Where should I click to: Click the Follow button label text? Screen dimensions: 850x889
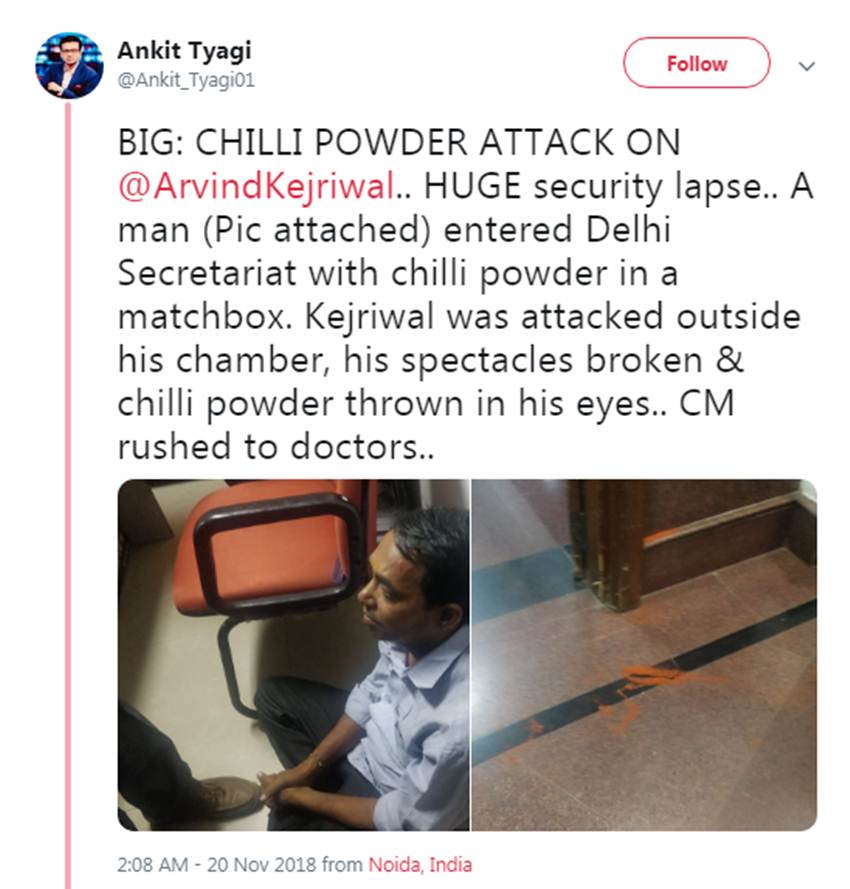696,62
